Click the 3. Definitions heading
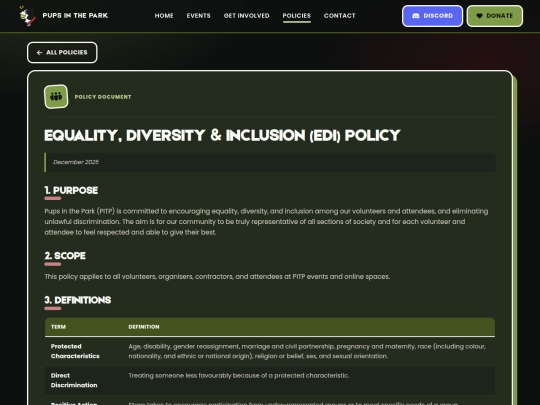540x405 pixels. coord(77,300)
